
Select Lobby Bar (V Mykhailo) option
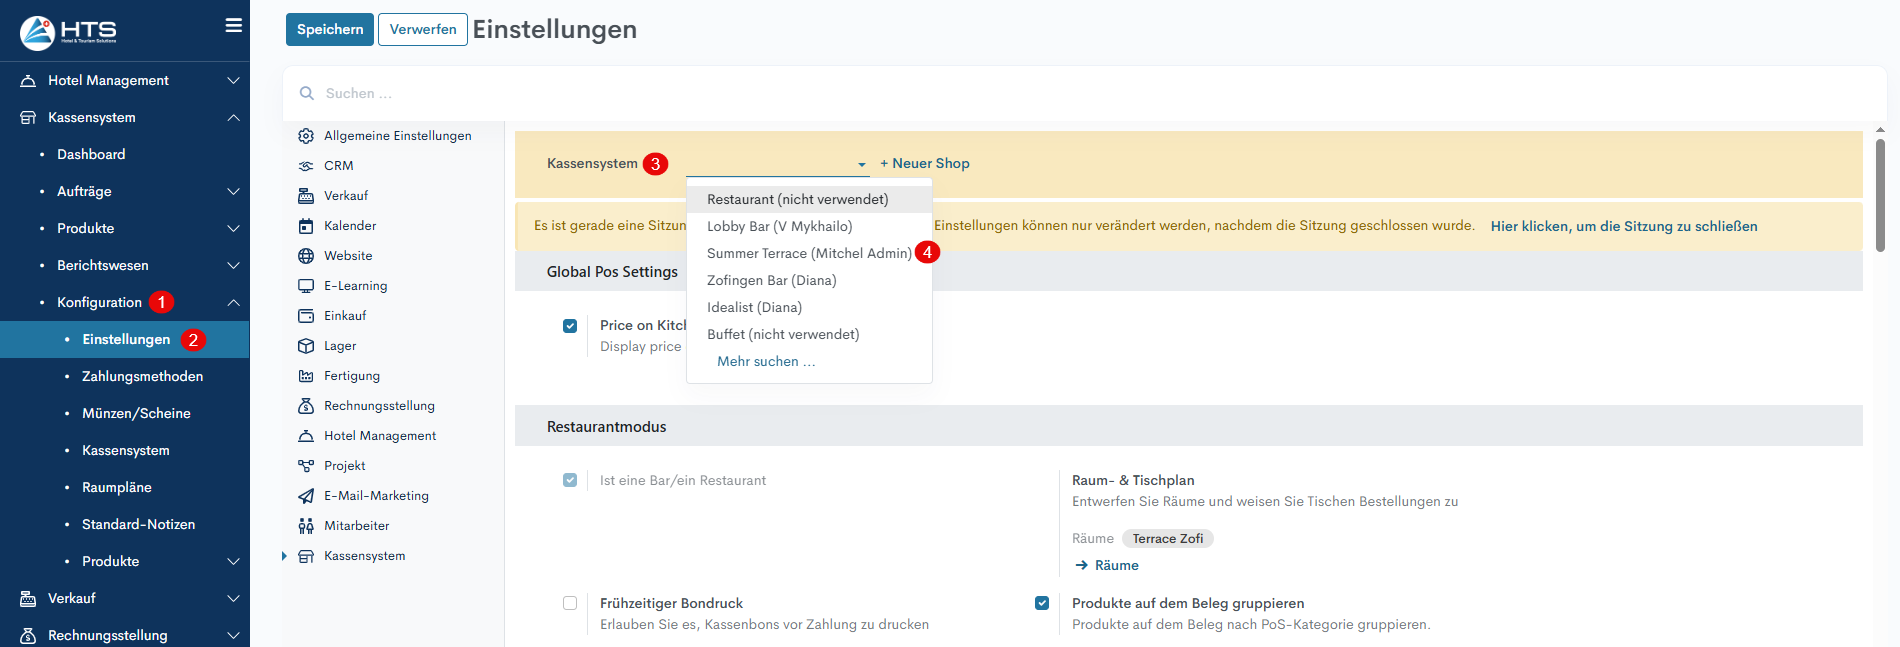(779, 227)
